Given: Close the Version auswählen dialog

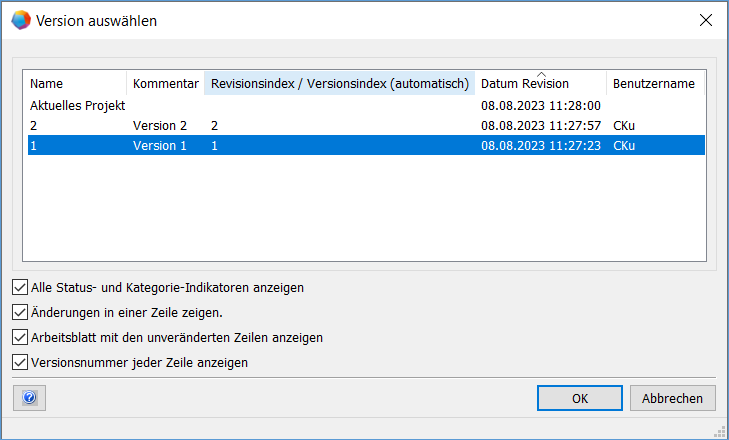Looking at the screenshot, I should (705, 20).
